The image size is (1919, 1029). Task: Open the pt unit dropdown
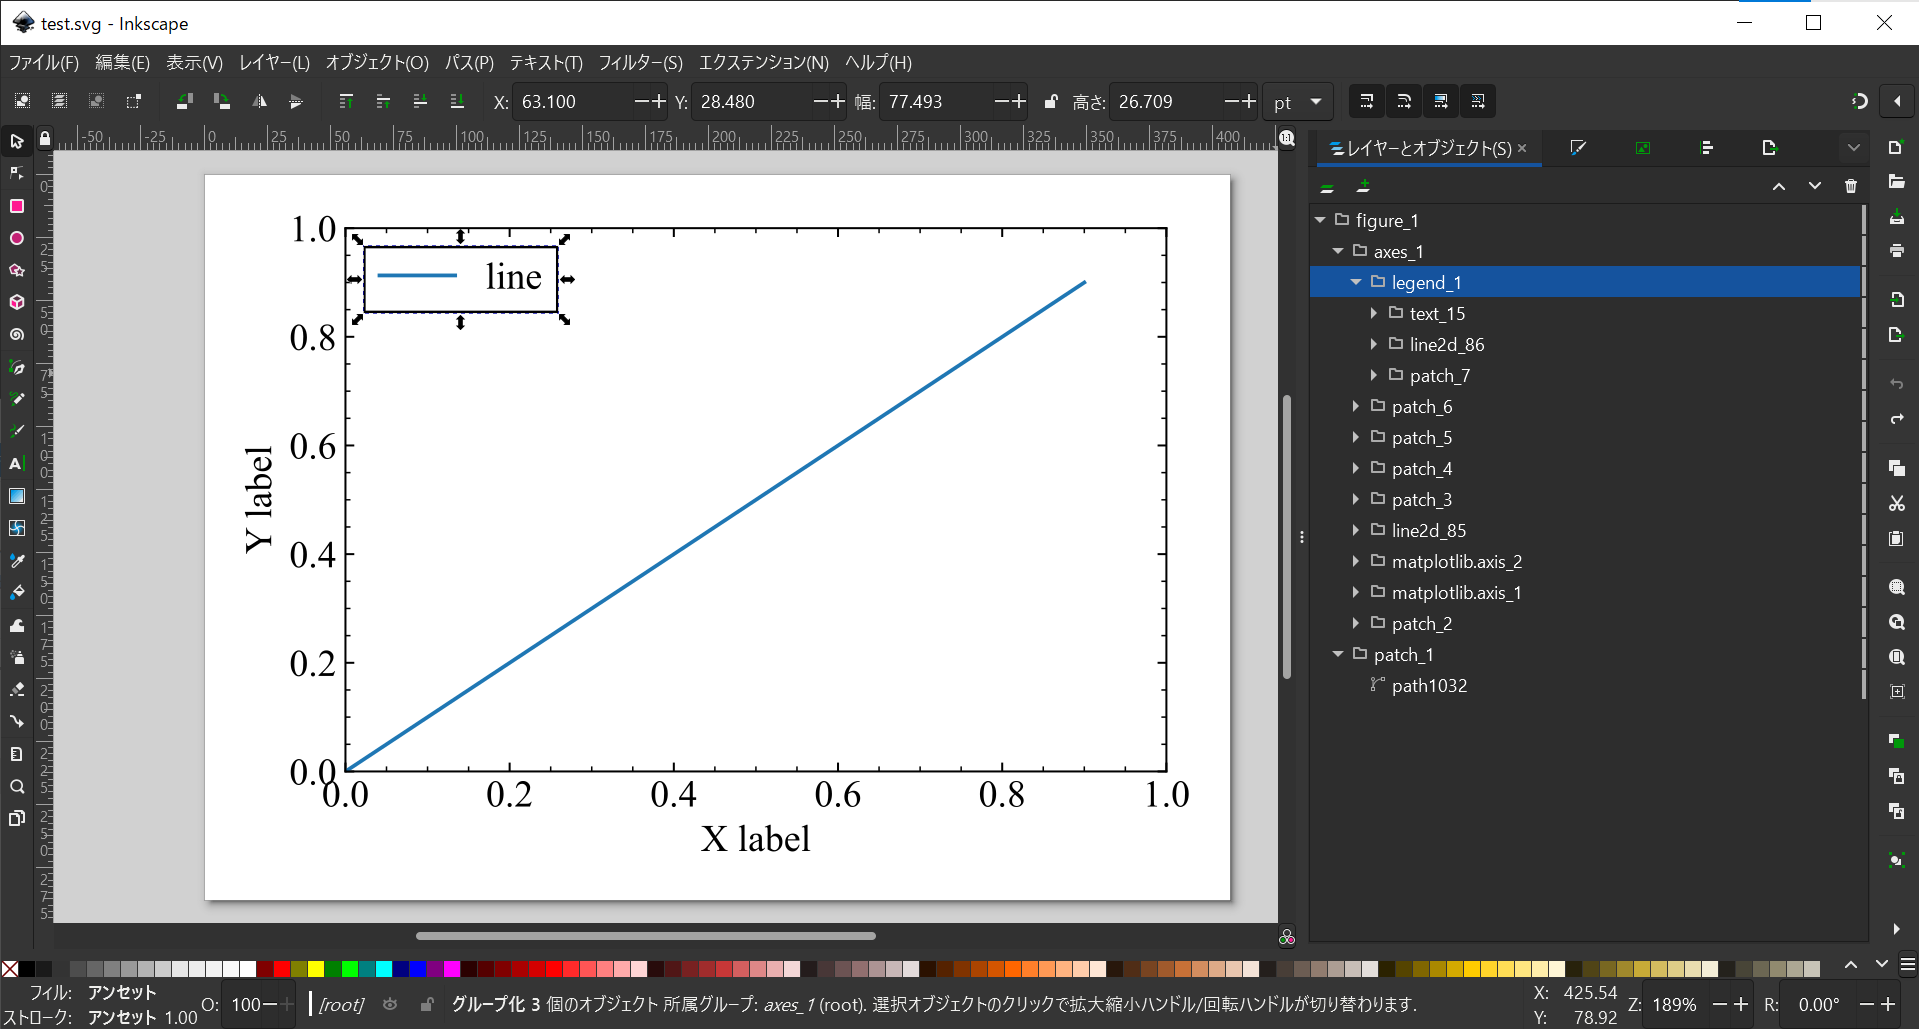coord(1297,101)
